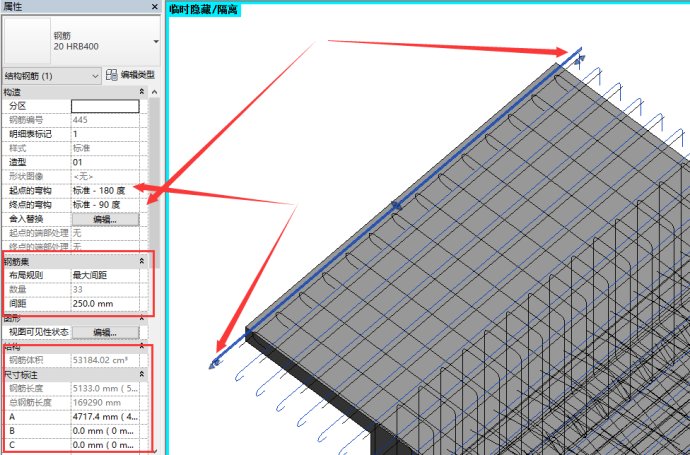Open the 结构钢筋 (1) filter dropdown
The image size is (690, 455).
[x=96, y=75]
